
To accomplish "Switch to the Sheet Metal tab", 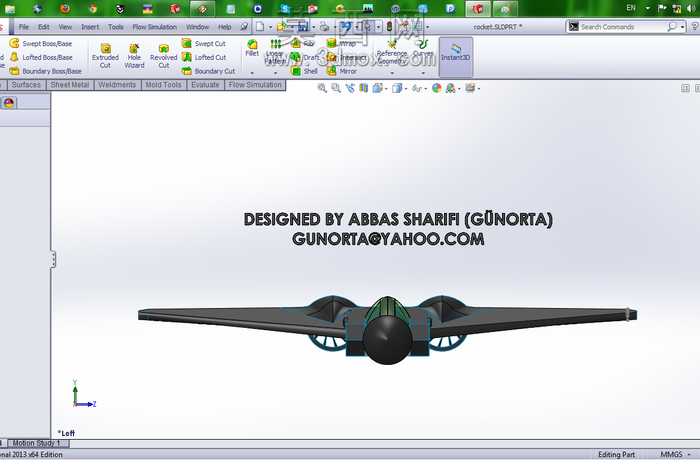I will (x=70, y=85).
